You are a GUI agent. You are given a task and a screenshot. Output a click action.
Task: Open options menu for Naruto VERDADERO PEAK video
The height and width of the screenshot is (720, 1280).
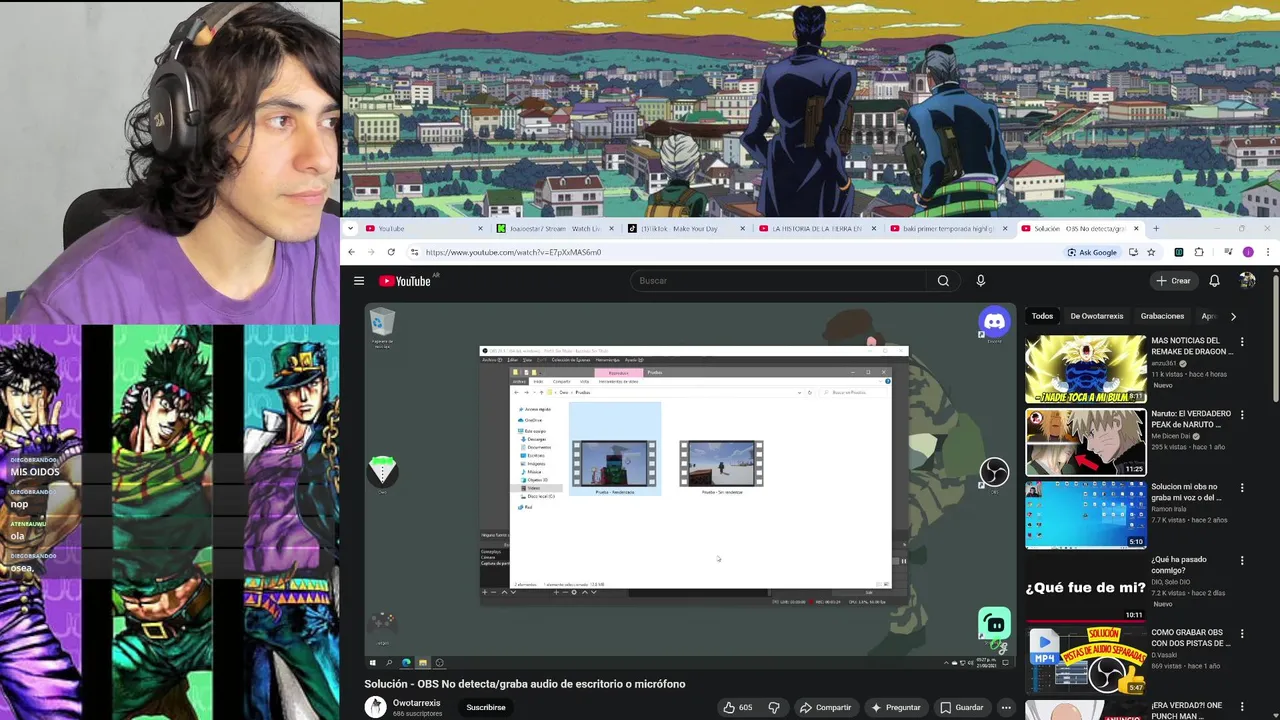[x=1242, y=415]
